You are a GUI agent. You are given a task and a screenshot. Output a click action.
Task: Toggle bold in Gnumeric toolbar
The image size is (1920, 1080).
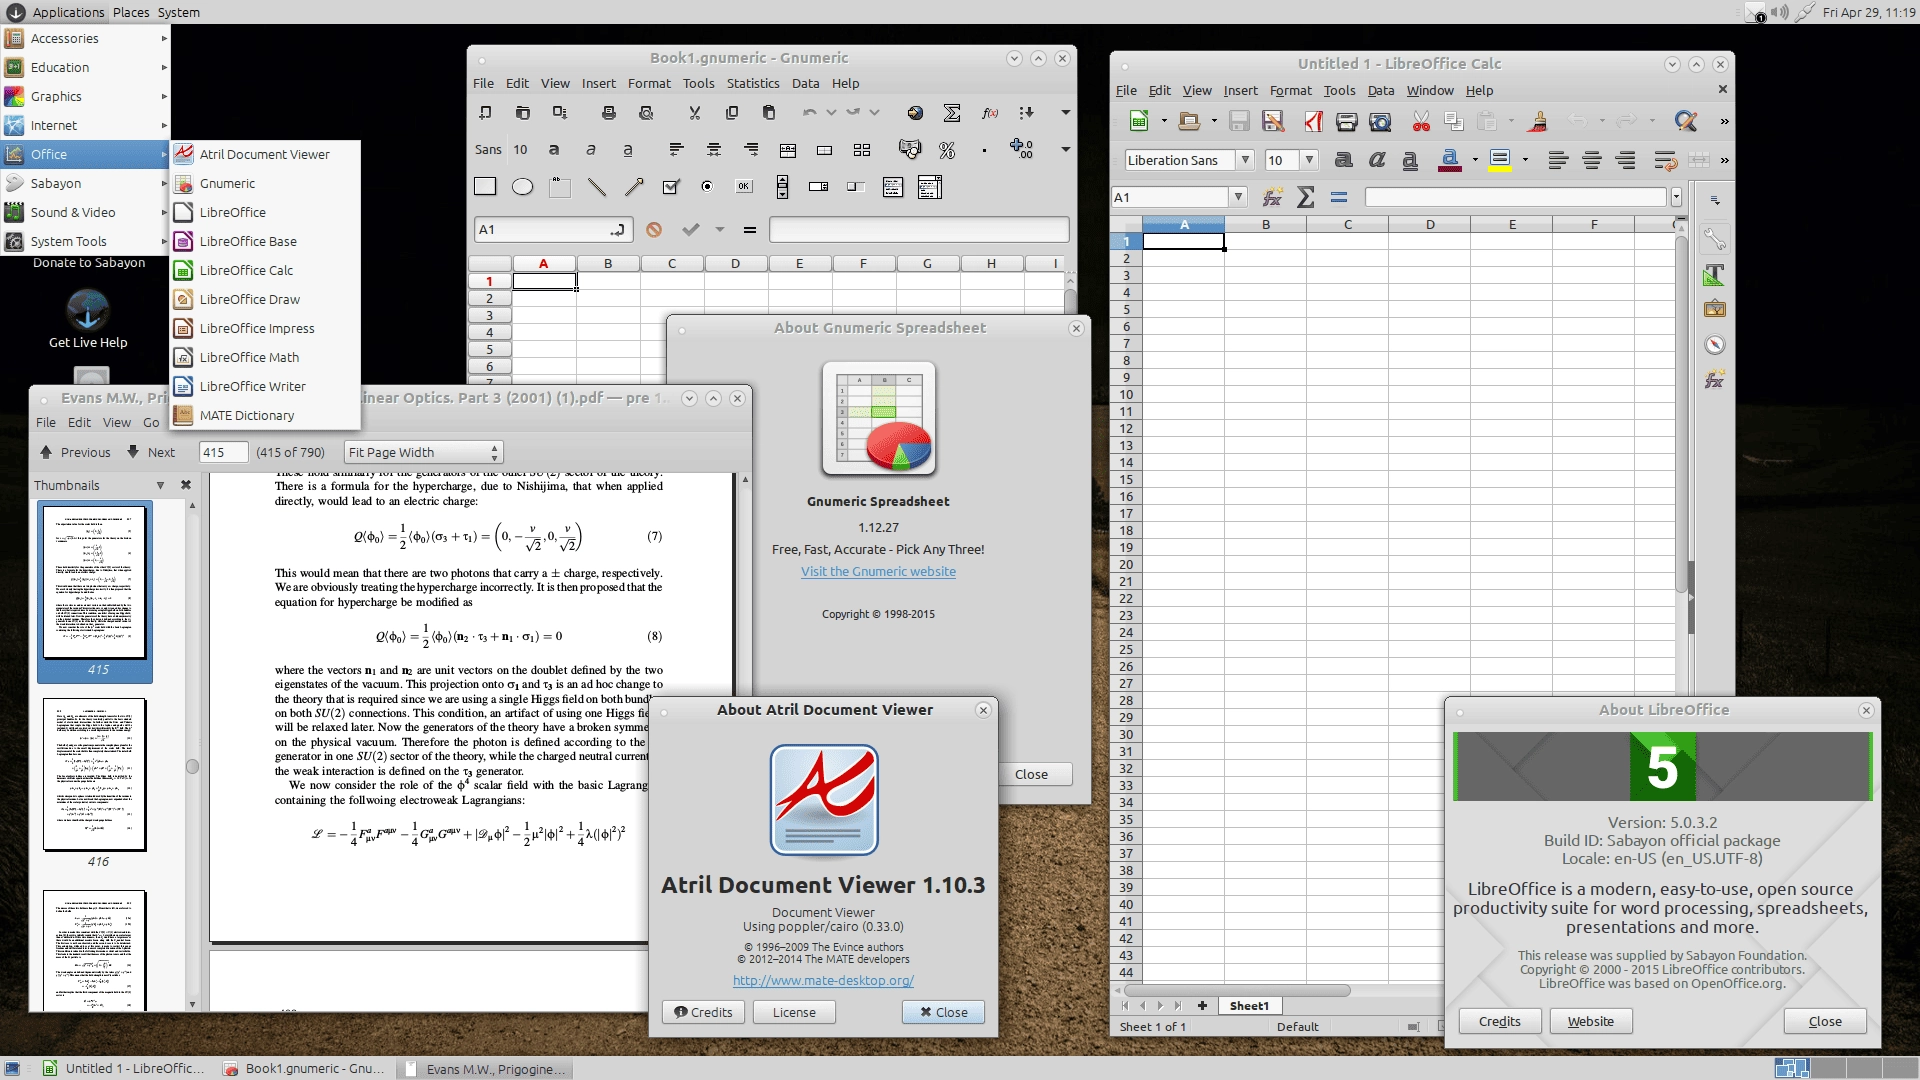coord(553,150)
